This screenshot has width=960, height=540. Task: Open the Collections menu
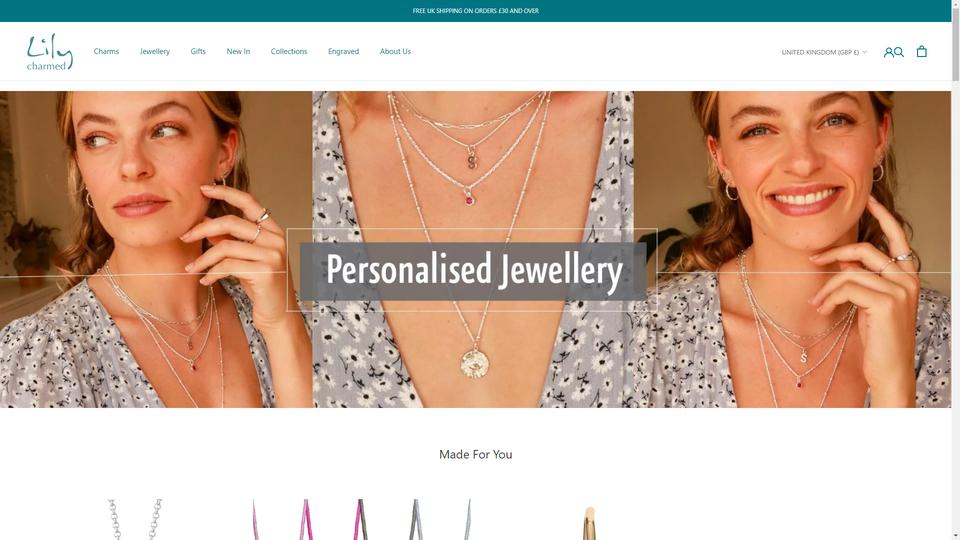(289, 51)
